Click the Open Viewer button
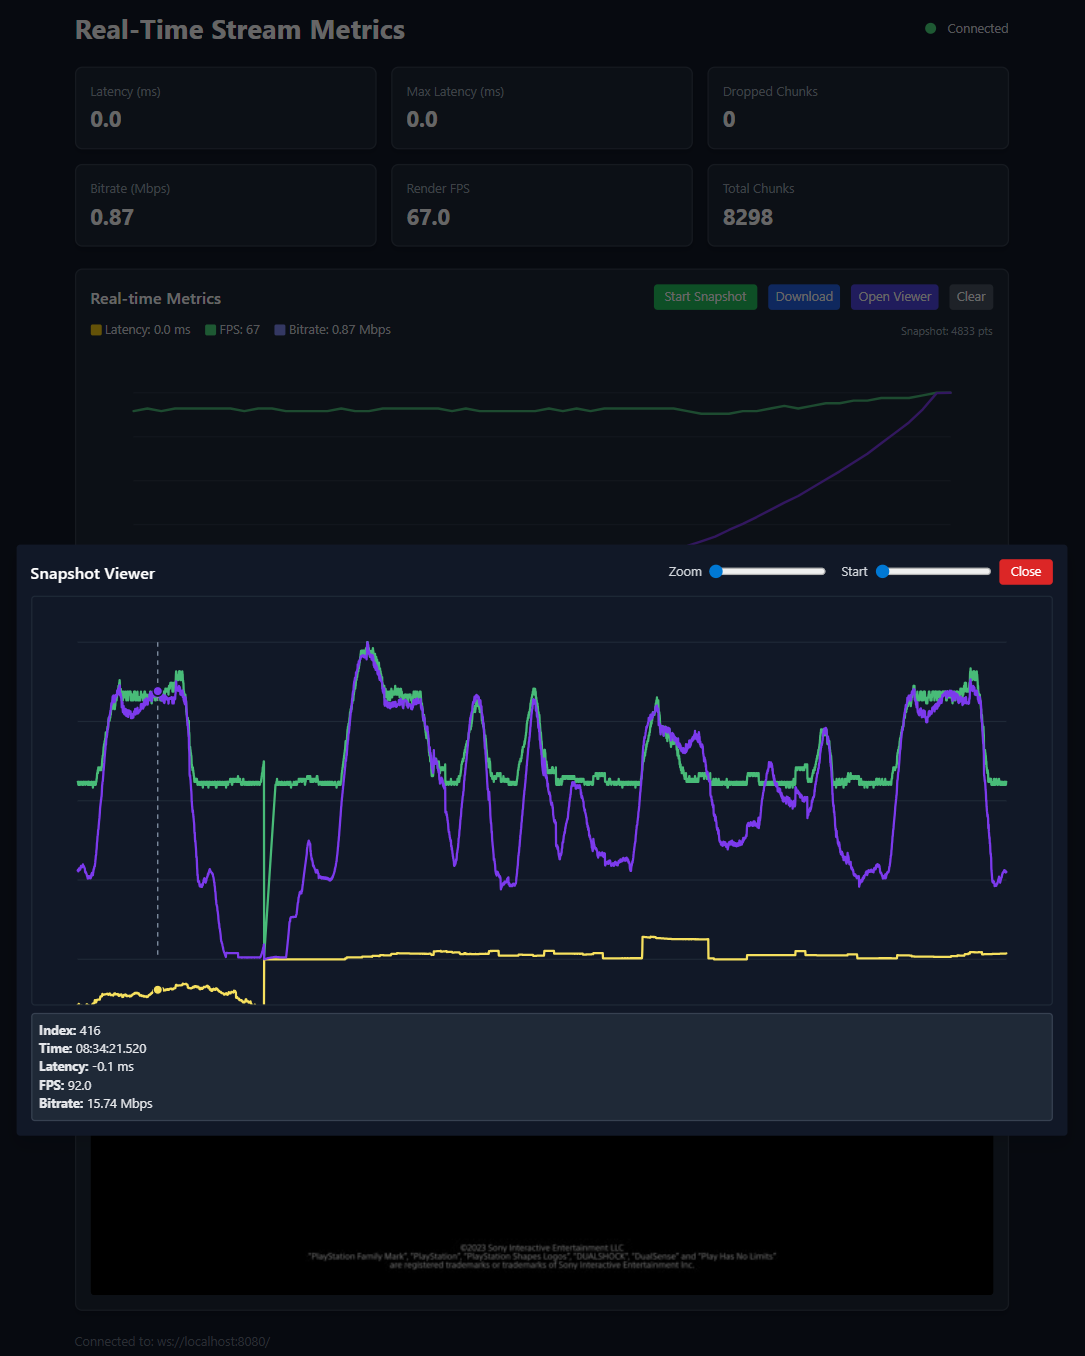The image size is (1085, 1356). click(x=894, y=297)
